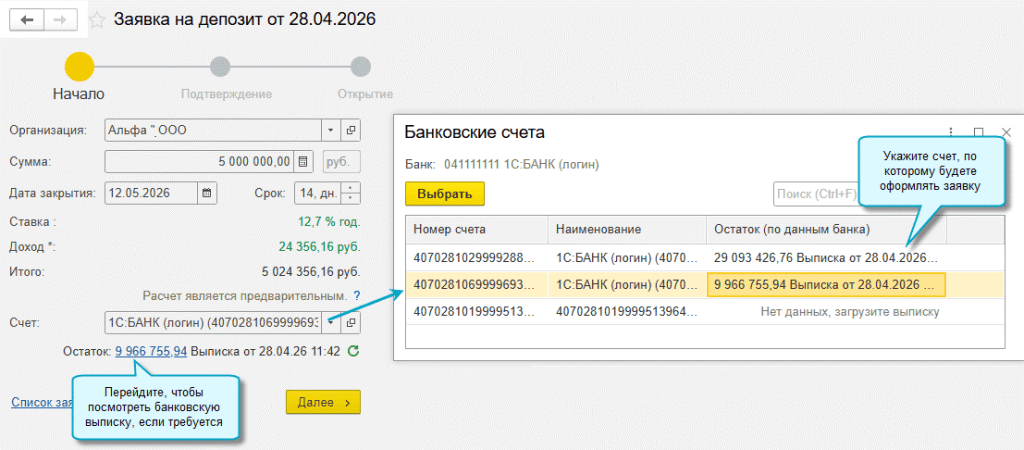
Task: Sort by Остаток (по данным банка) column header
Action: click(827, 229)
